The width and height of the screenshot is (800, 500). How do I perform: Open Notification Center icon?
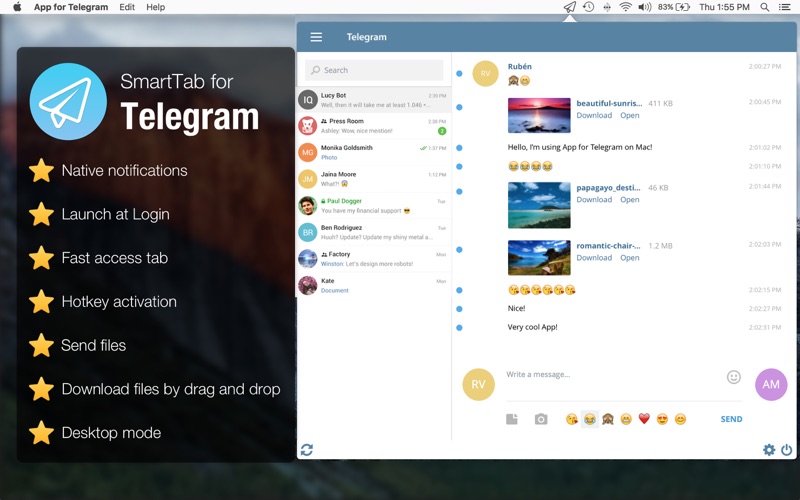pos(785,7)
